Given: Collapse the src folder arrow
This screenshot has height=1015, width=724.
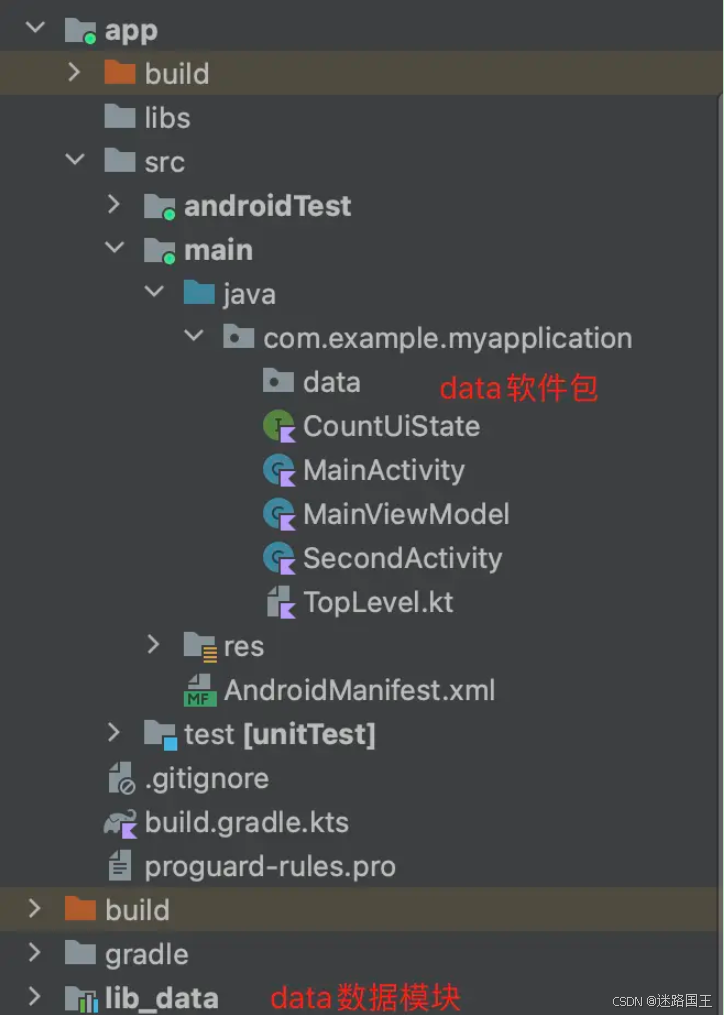Looking at the screenshot, I should [75, 159].
